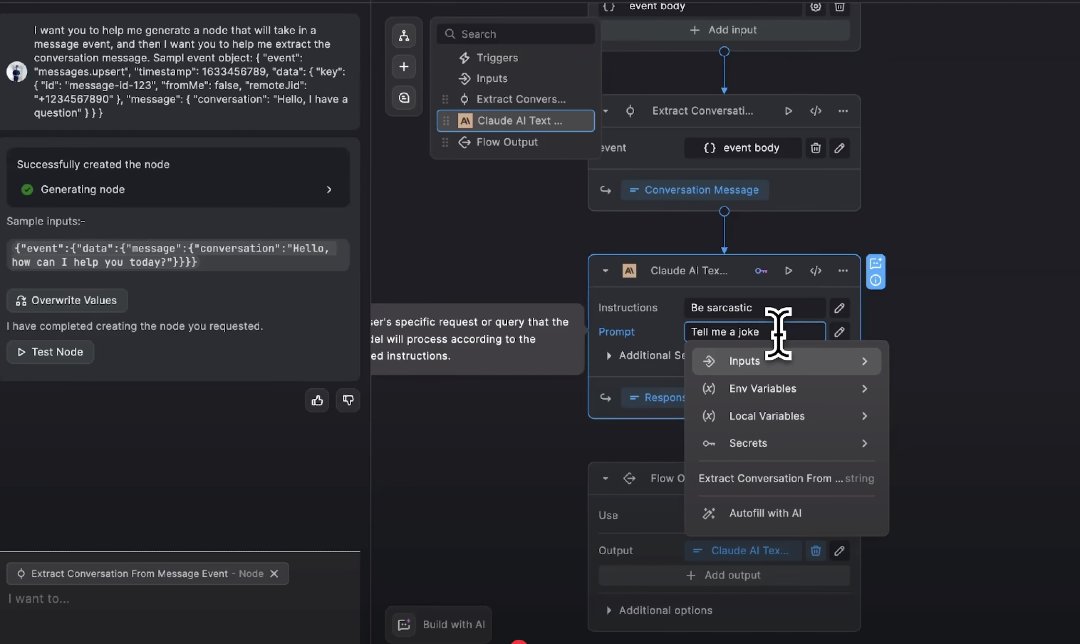
Task: Click Build with AI button
Action: click(439, 625)
